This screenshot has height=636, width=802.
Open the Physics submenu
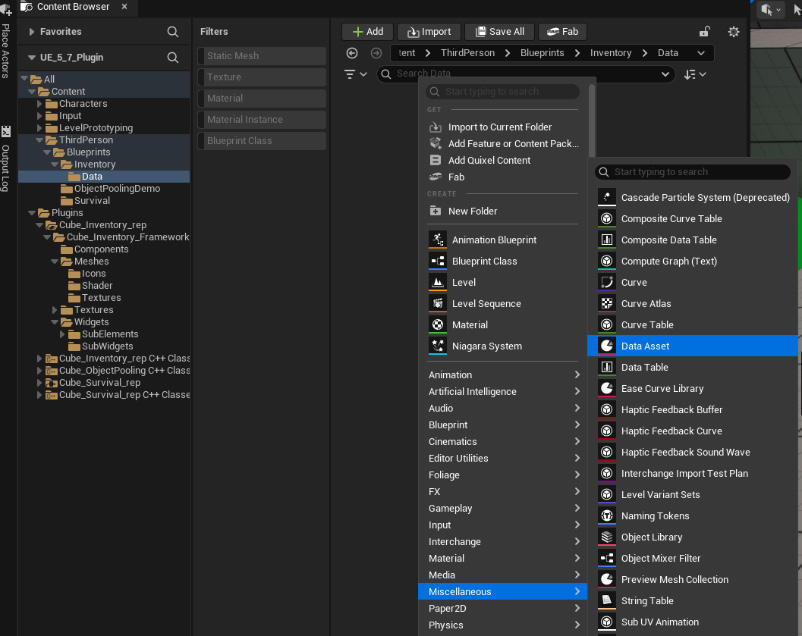coord(502,625)
